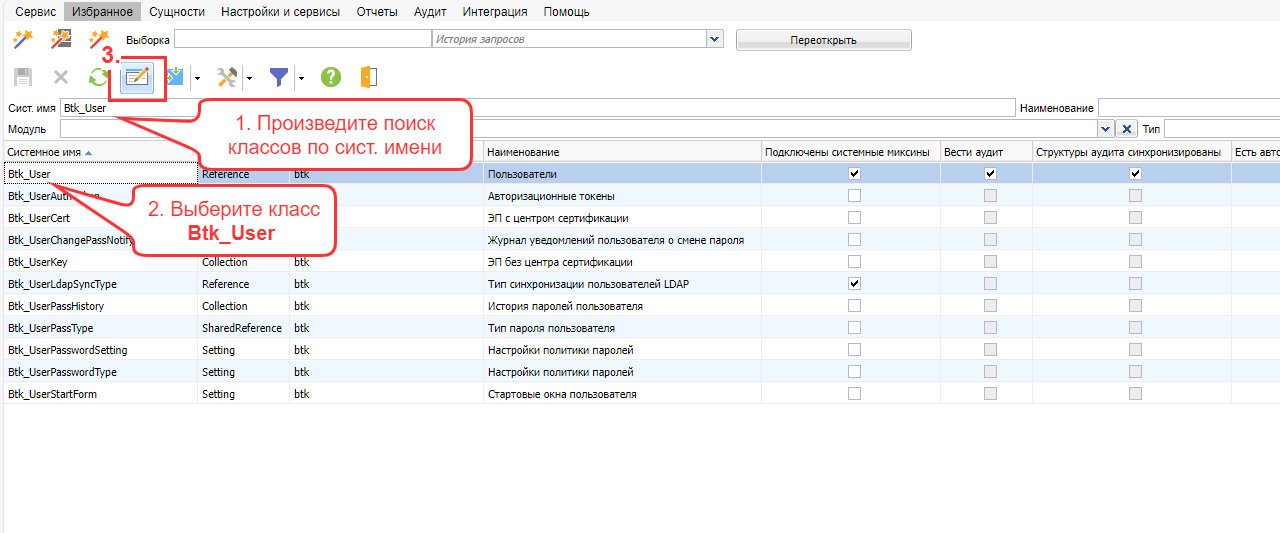Viewport: 1280px width, 533px height.
Task: Click the magic wand with picture frame icon
Action: pyautogui.click(x=60, y=39)
